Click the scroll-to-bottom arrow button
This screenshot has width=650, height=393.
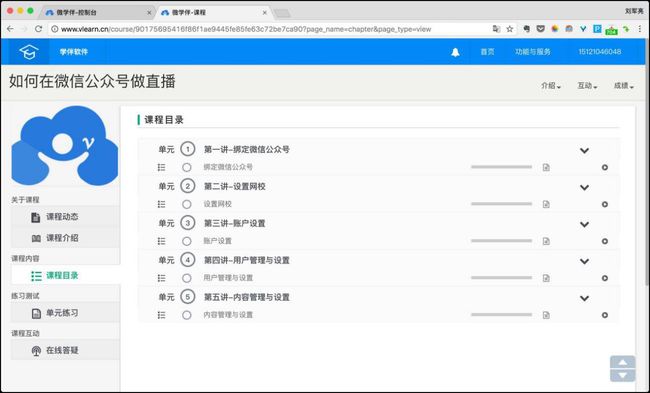pos(623,376)
